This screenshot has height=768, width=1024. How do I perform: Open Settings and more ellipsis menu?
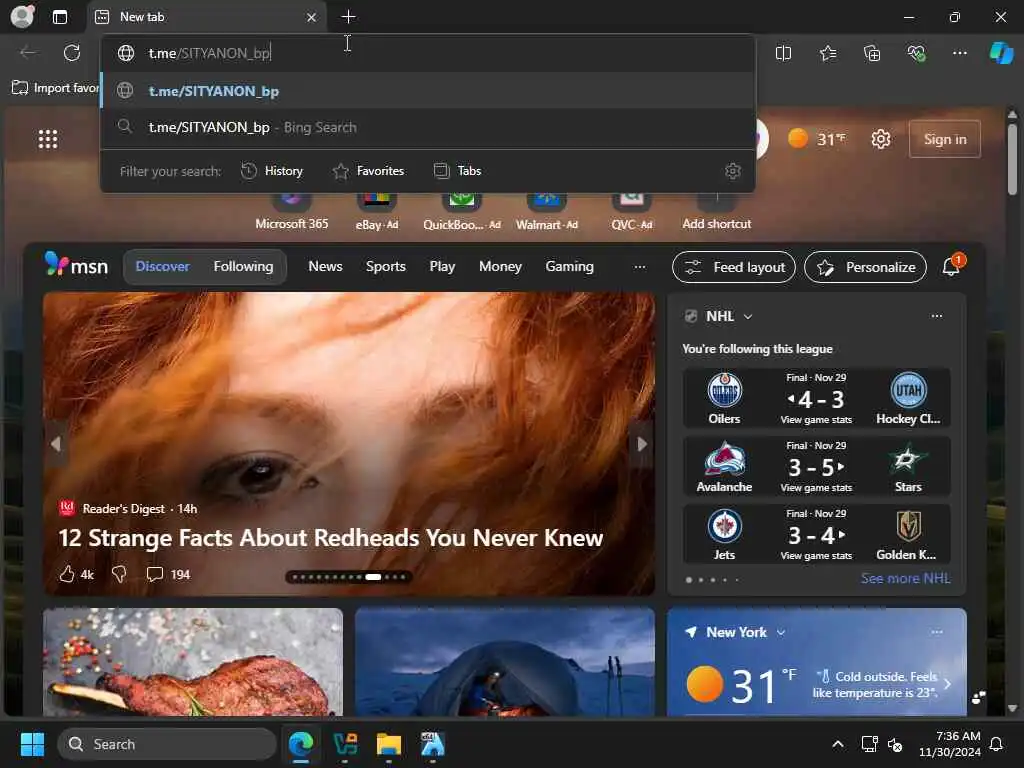(x=959, y=53)
